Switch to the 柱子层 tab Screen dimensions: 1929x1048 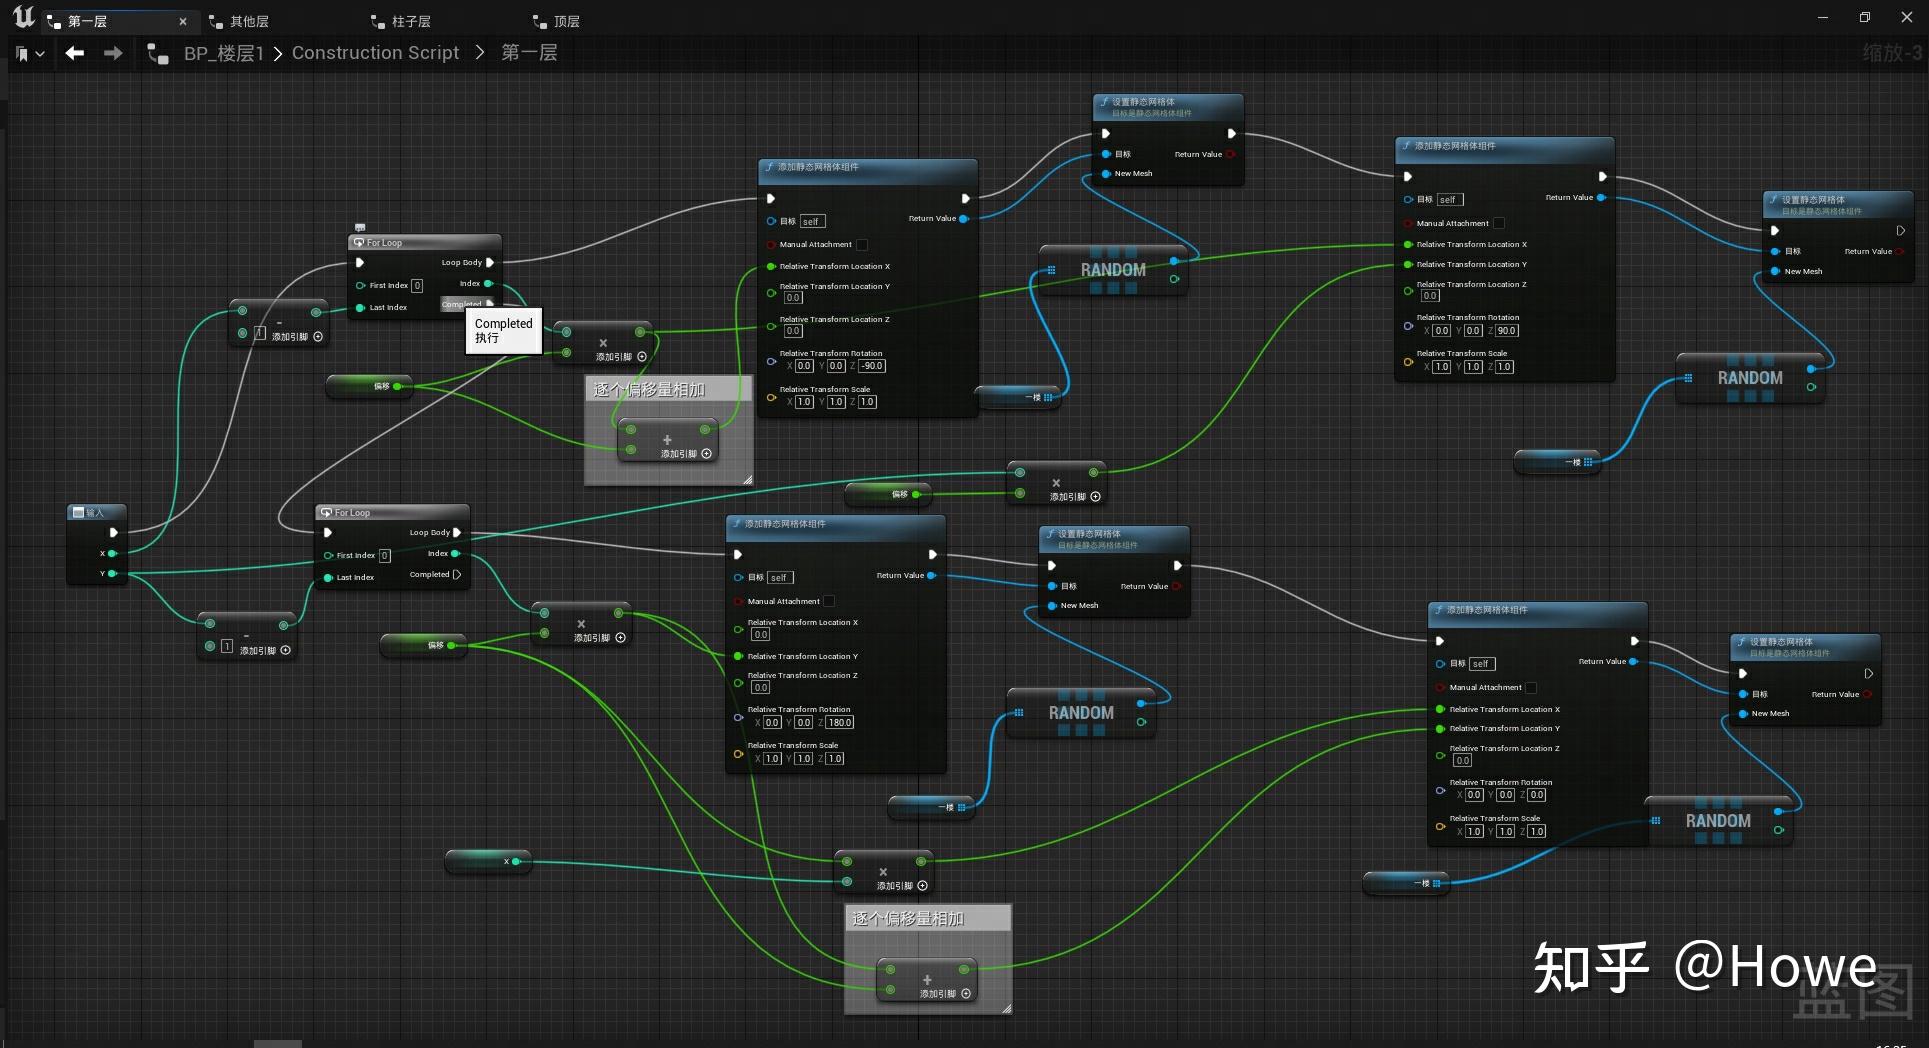point(401,21)
